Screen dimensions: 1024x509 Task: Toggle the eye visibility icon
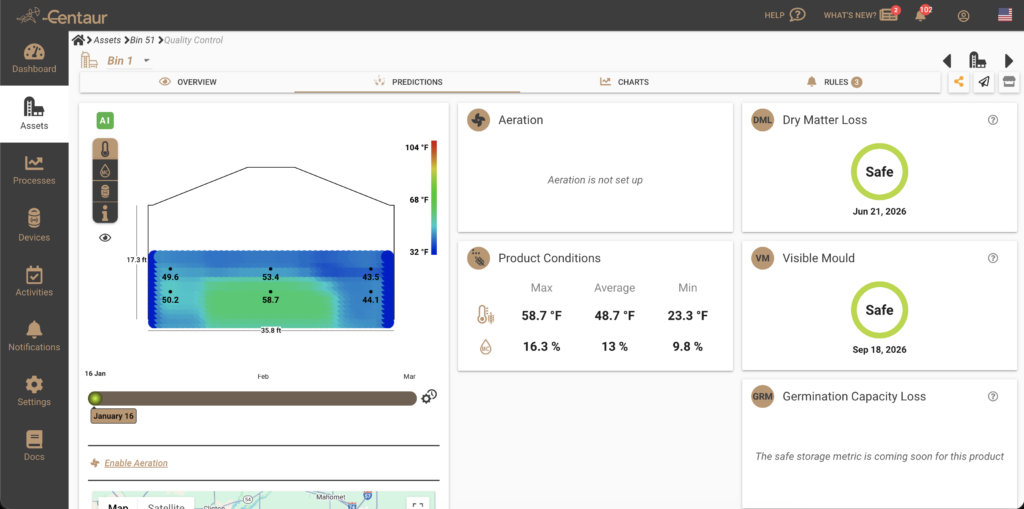tap(105, 238)
